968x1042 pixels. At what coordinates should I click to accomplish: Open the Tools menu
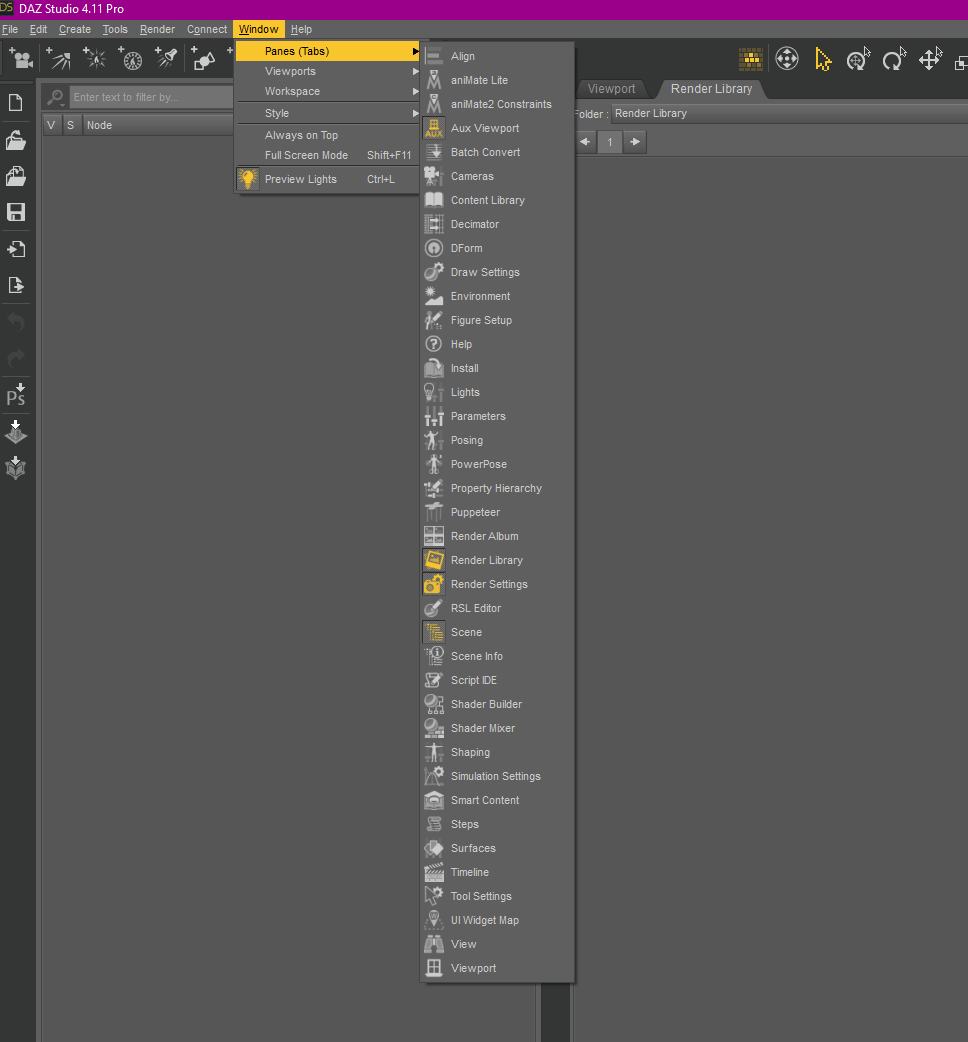(115, 29)
